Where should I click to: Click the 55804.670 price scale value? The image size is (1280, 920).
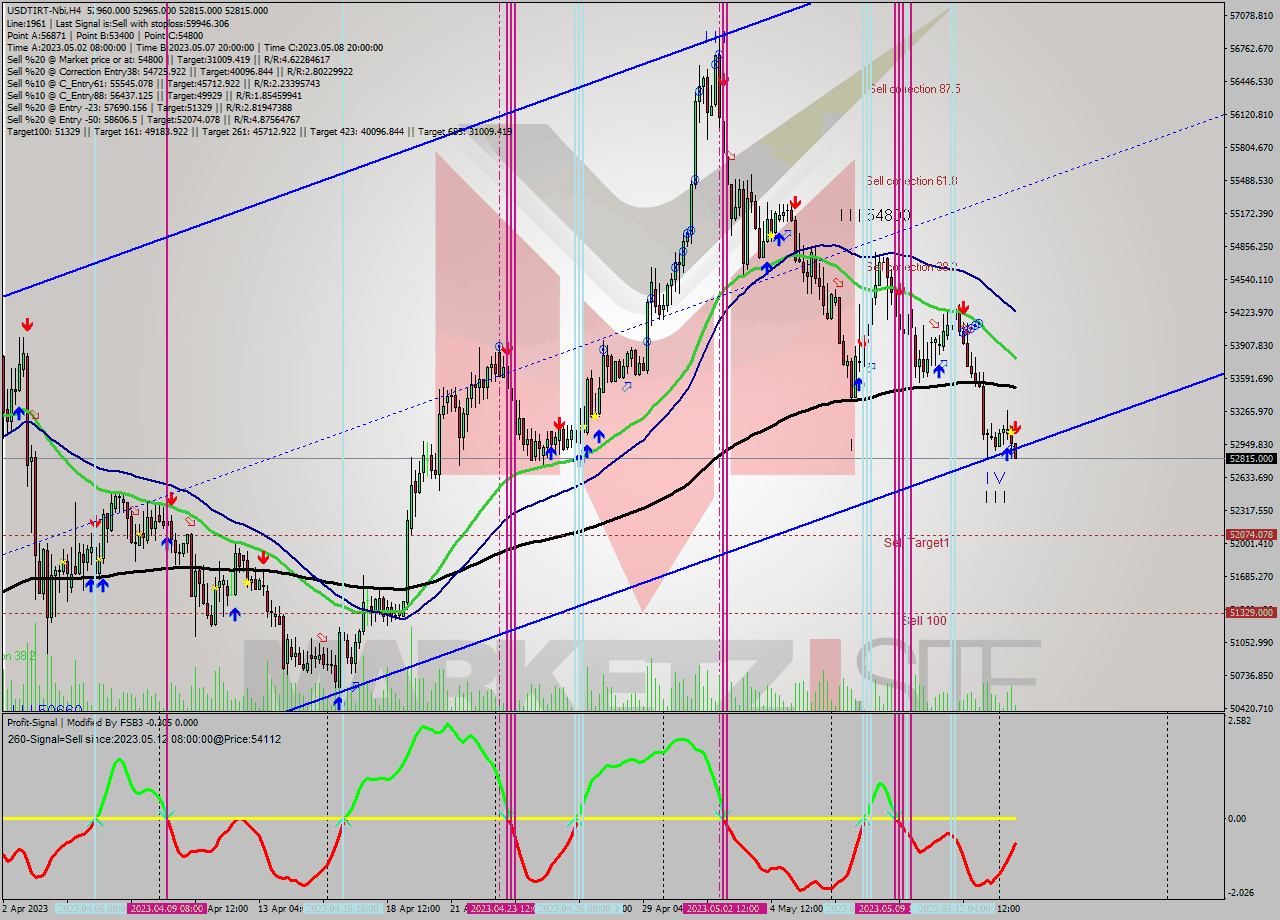[x=1251, y=148]
